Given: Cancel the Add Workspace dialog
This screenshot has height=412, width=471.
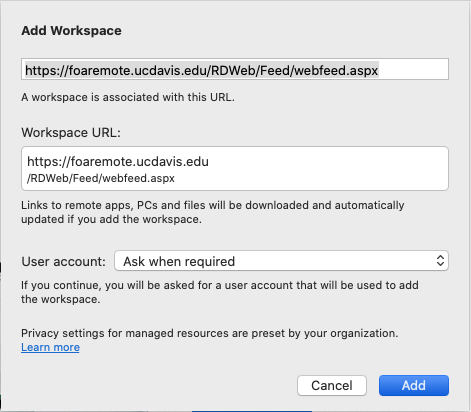Looking at the screenshot, I should coord(332,385).
